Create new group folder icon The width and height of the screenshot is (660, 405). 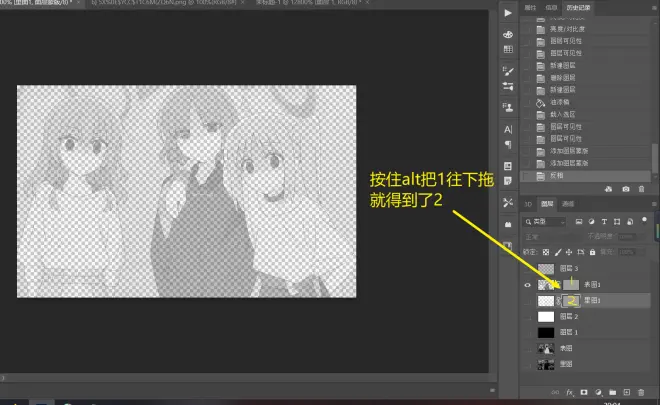[612, 392]
